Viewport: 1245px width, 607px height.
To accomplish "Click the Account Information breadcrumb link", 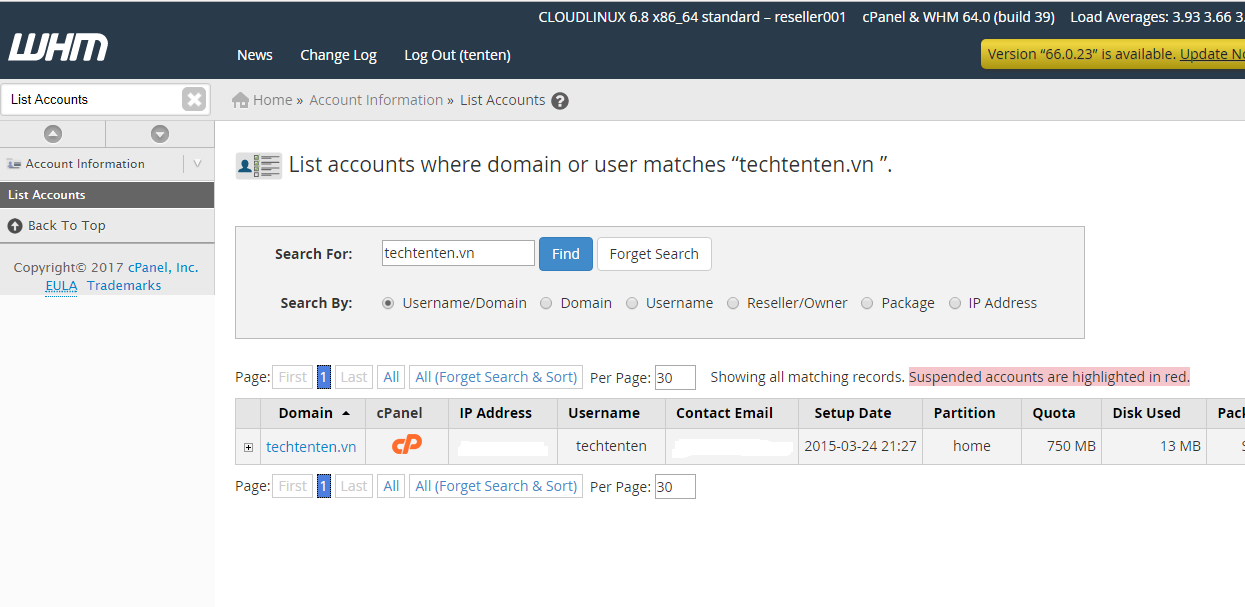I will click(x=376, y=100).
